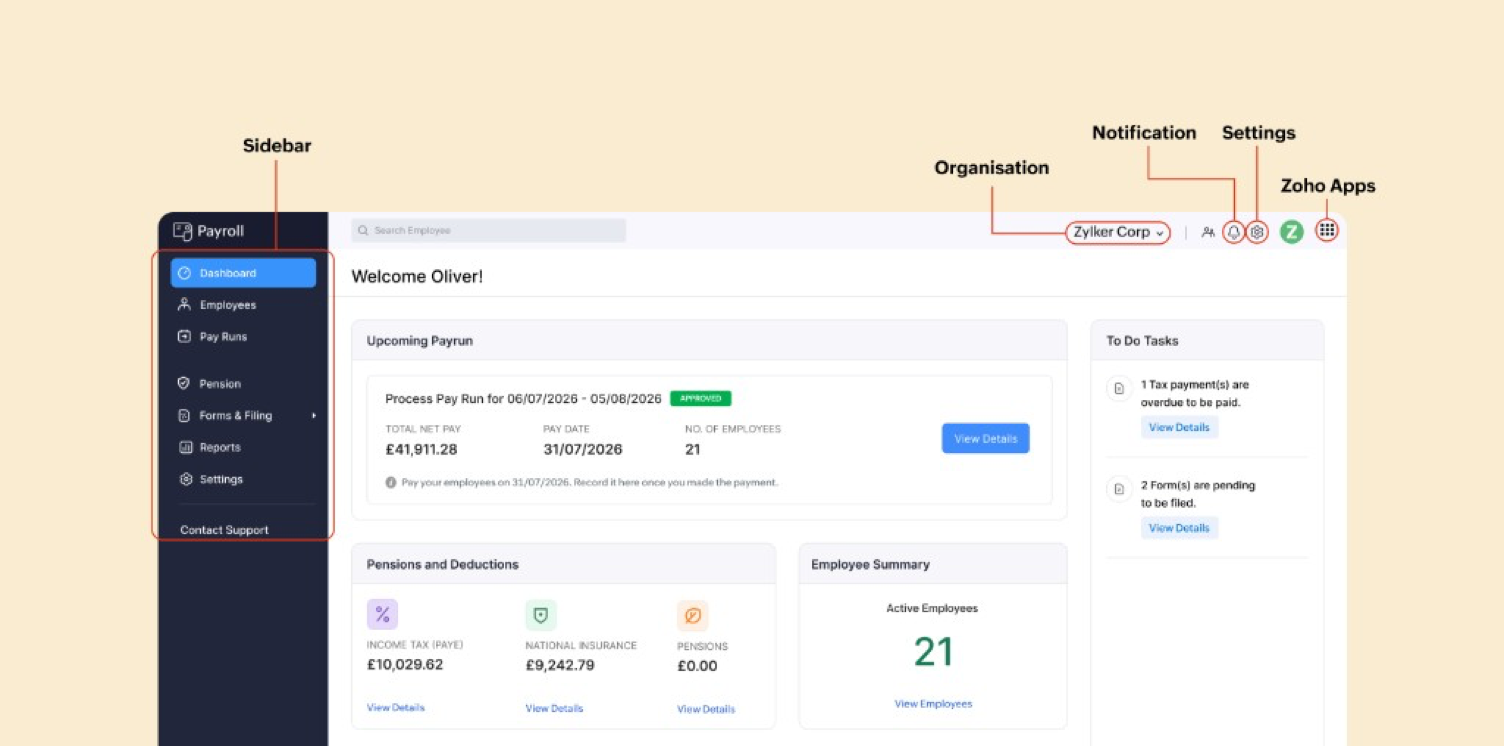The image size is (1504, 746).
Task: Click the Employees person icon in sidebar
Action: coord(184,305)
